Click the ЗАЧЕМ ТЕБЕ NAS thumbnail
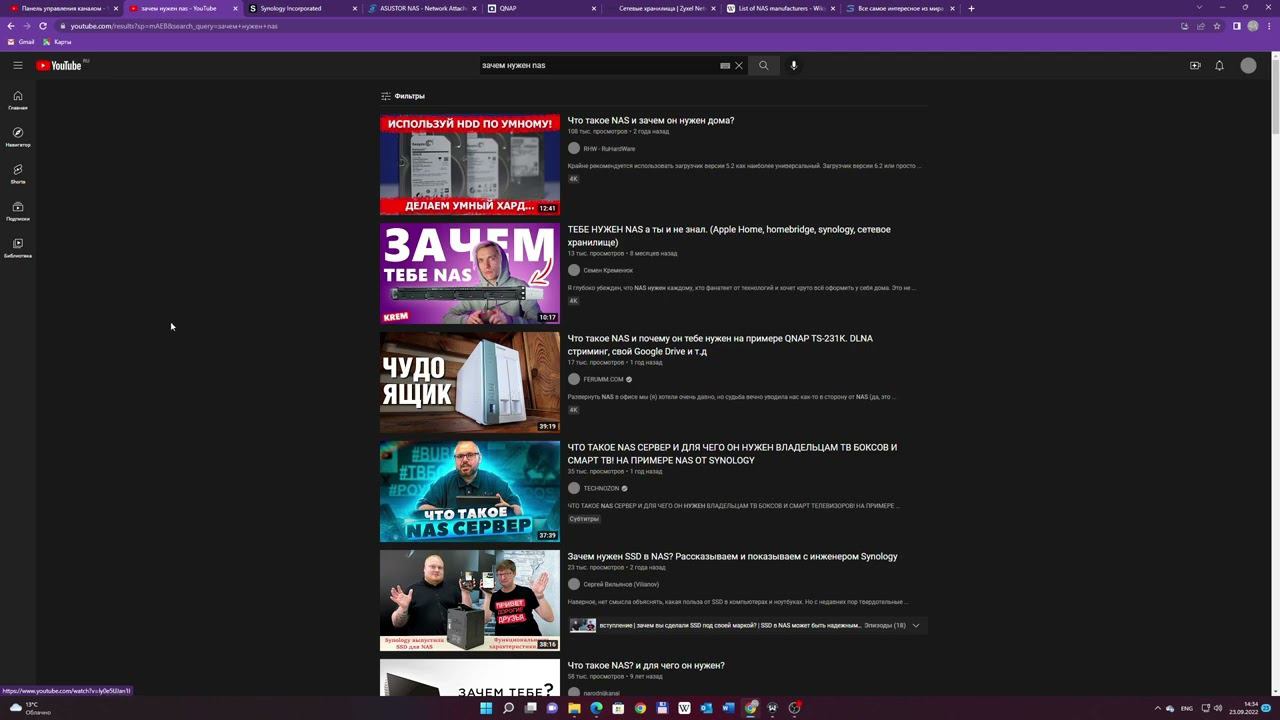The height and width of the screenshot is (720, 1280). click(x=470, y=274)
